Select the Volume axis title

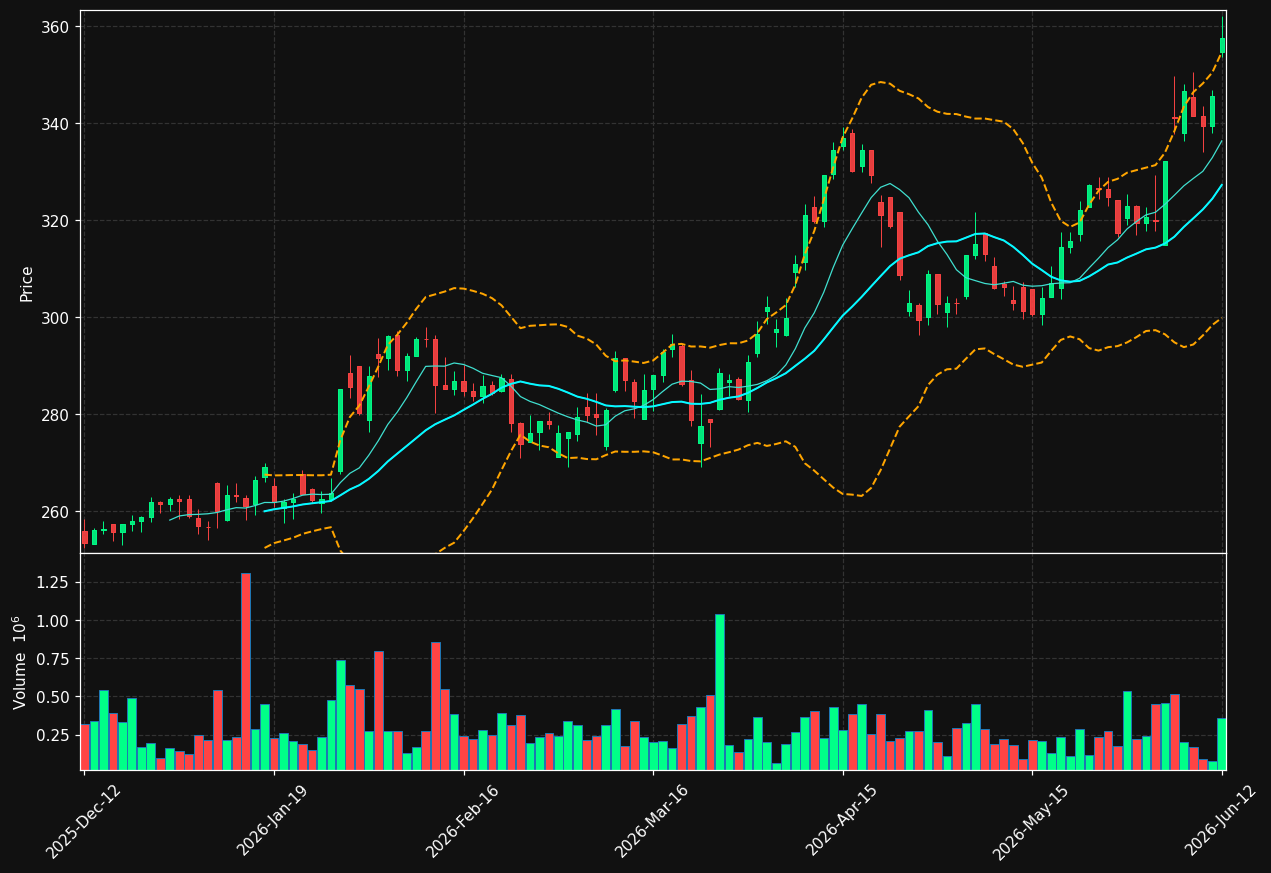pos(20,662)
